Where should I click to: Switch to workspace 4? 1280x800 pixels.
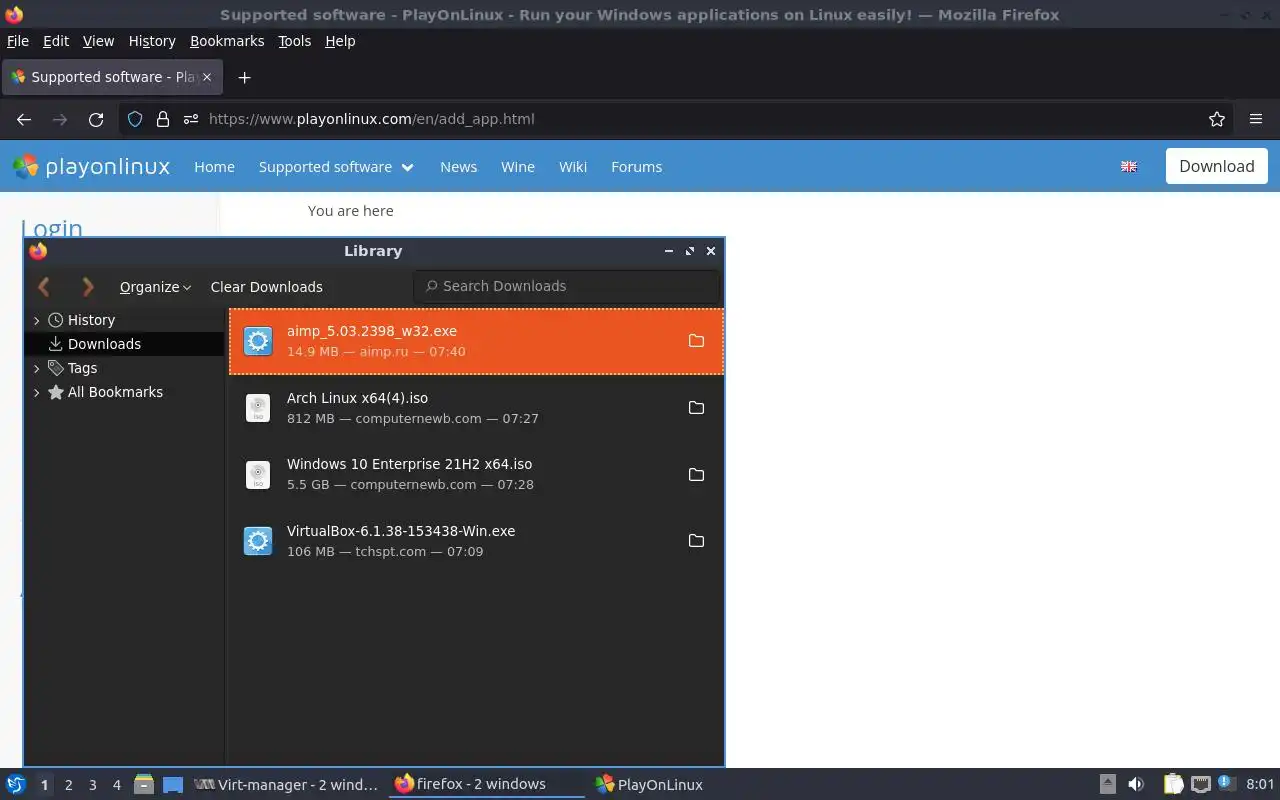click(x=116, y=785)
